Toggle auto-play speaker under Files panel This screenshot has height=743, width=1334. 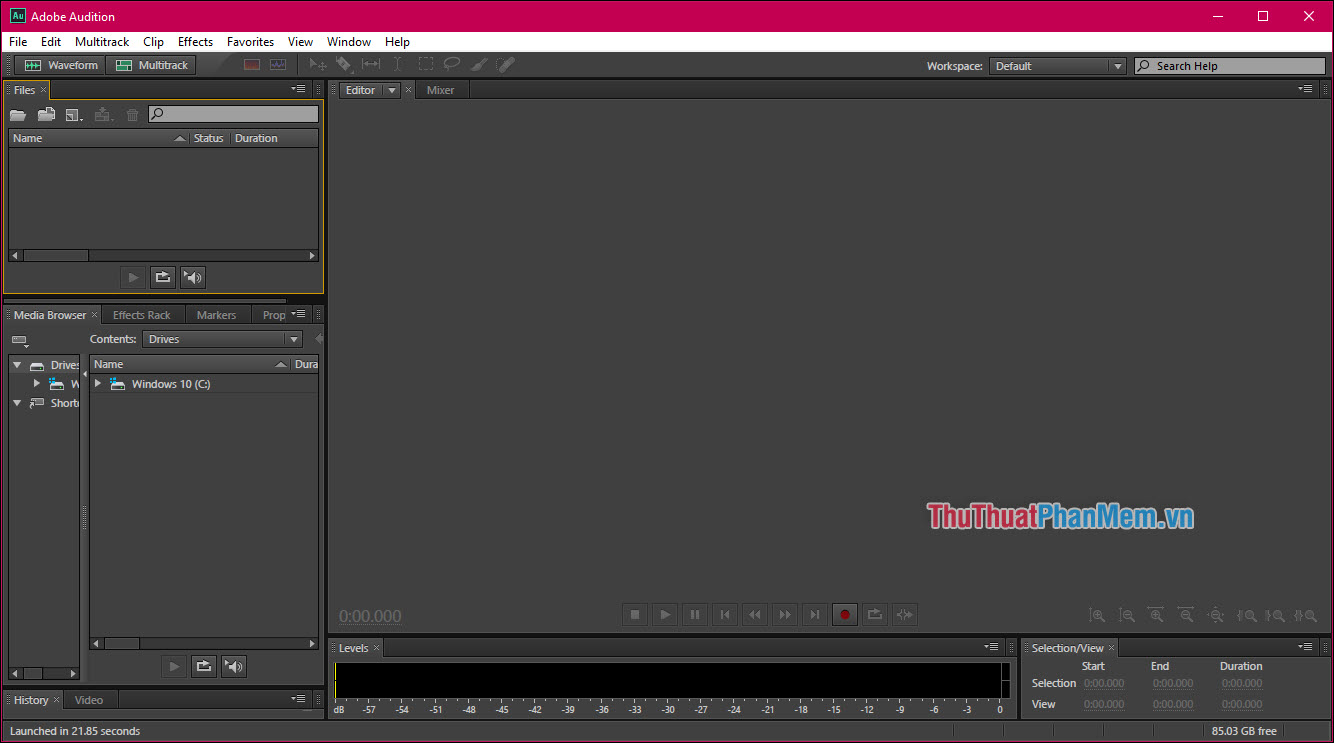pyautogui.click(x=192, y=277)
